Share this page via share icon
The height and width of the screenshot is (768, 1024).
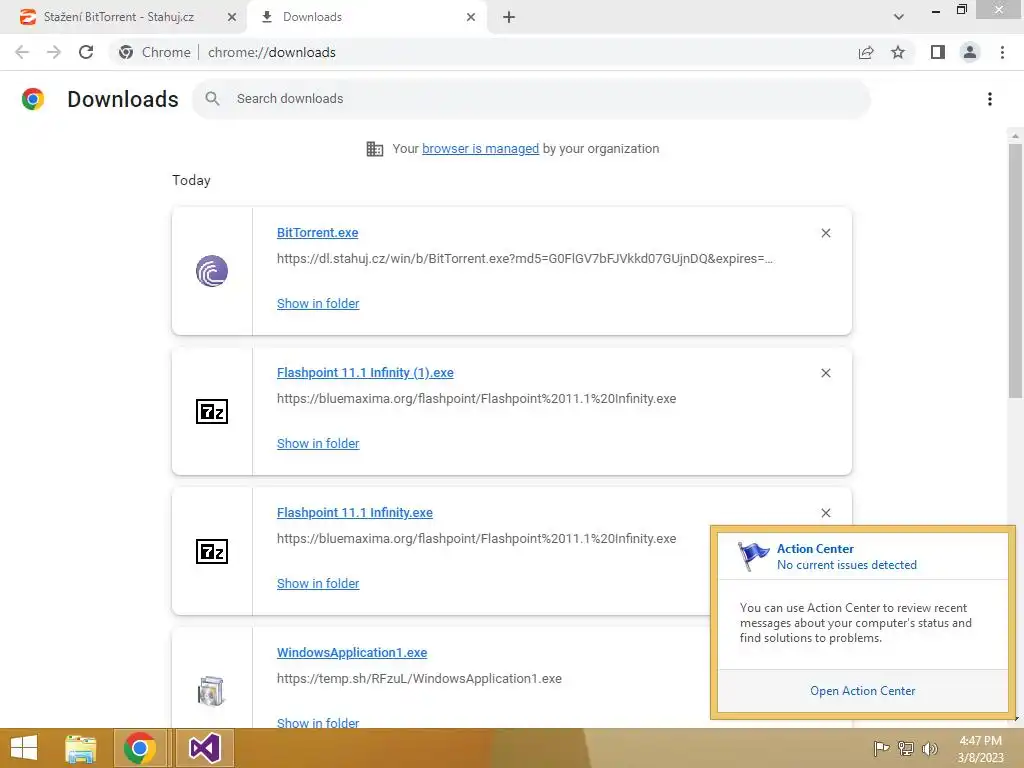coord(866,52)
